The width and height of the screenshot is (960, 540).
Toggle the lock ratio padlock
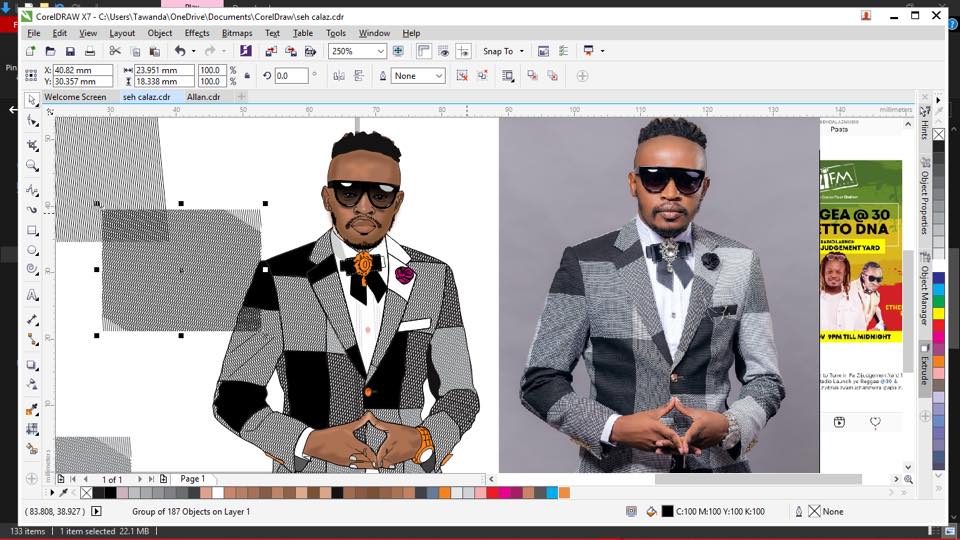[247, 76]
